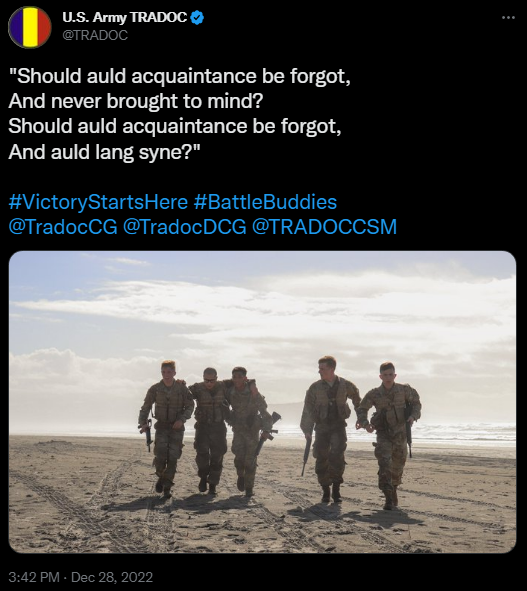The width and height of the screenshot is (527, 591).
Task: Click the line "And auld lang syne?"
Action: (x=104, y=152)
